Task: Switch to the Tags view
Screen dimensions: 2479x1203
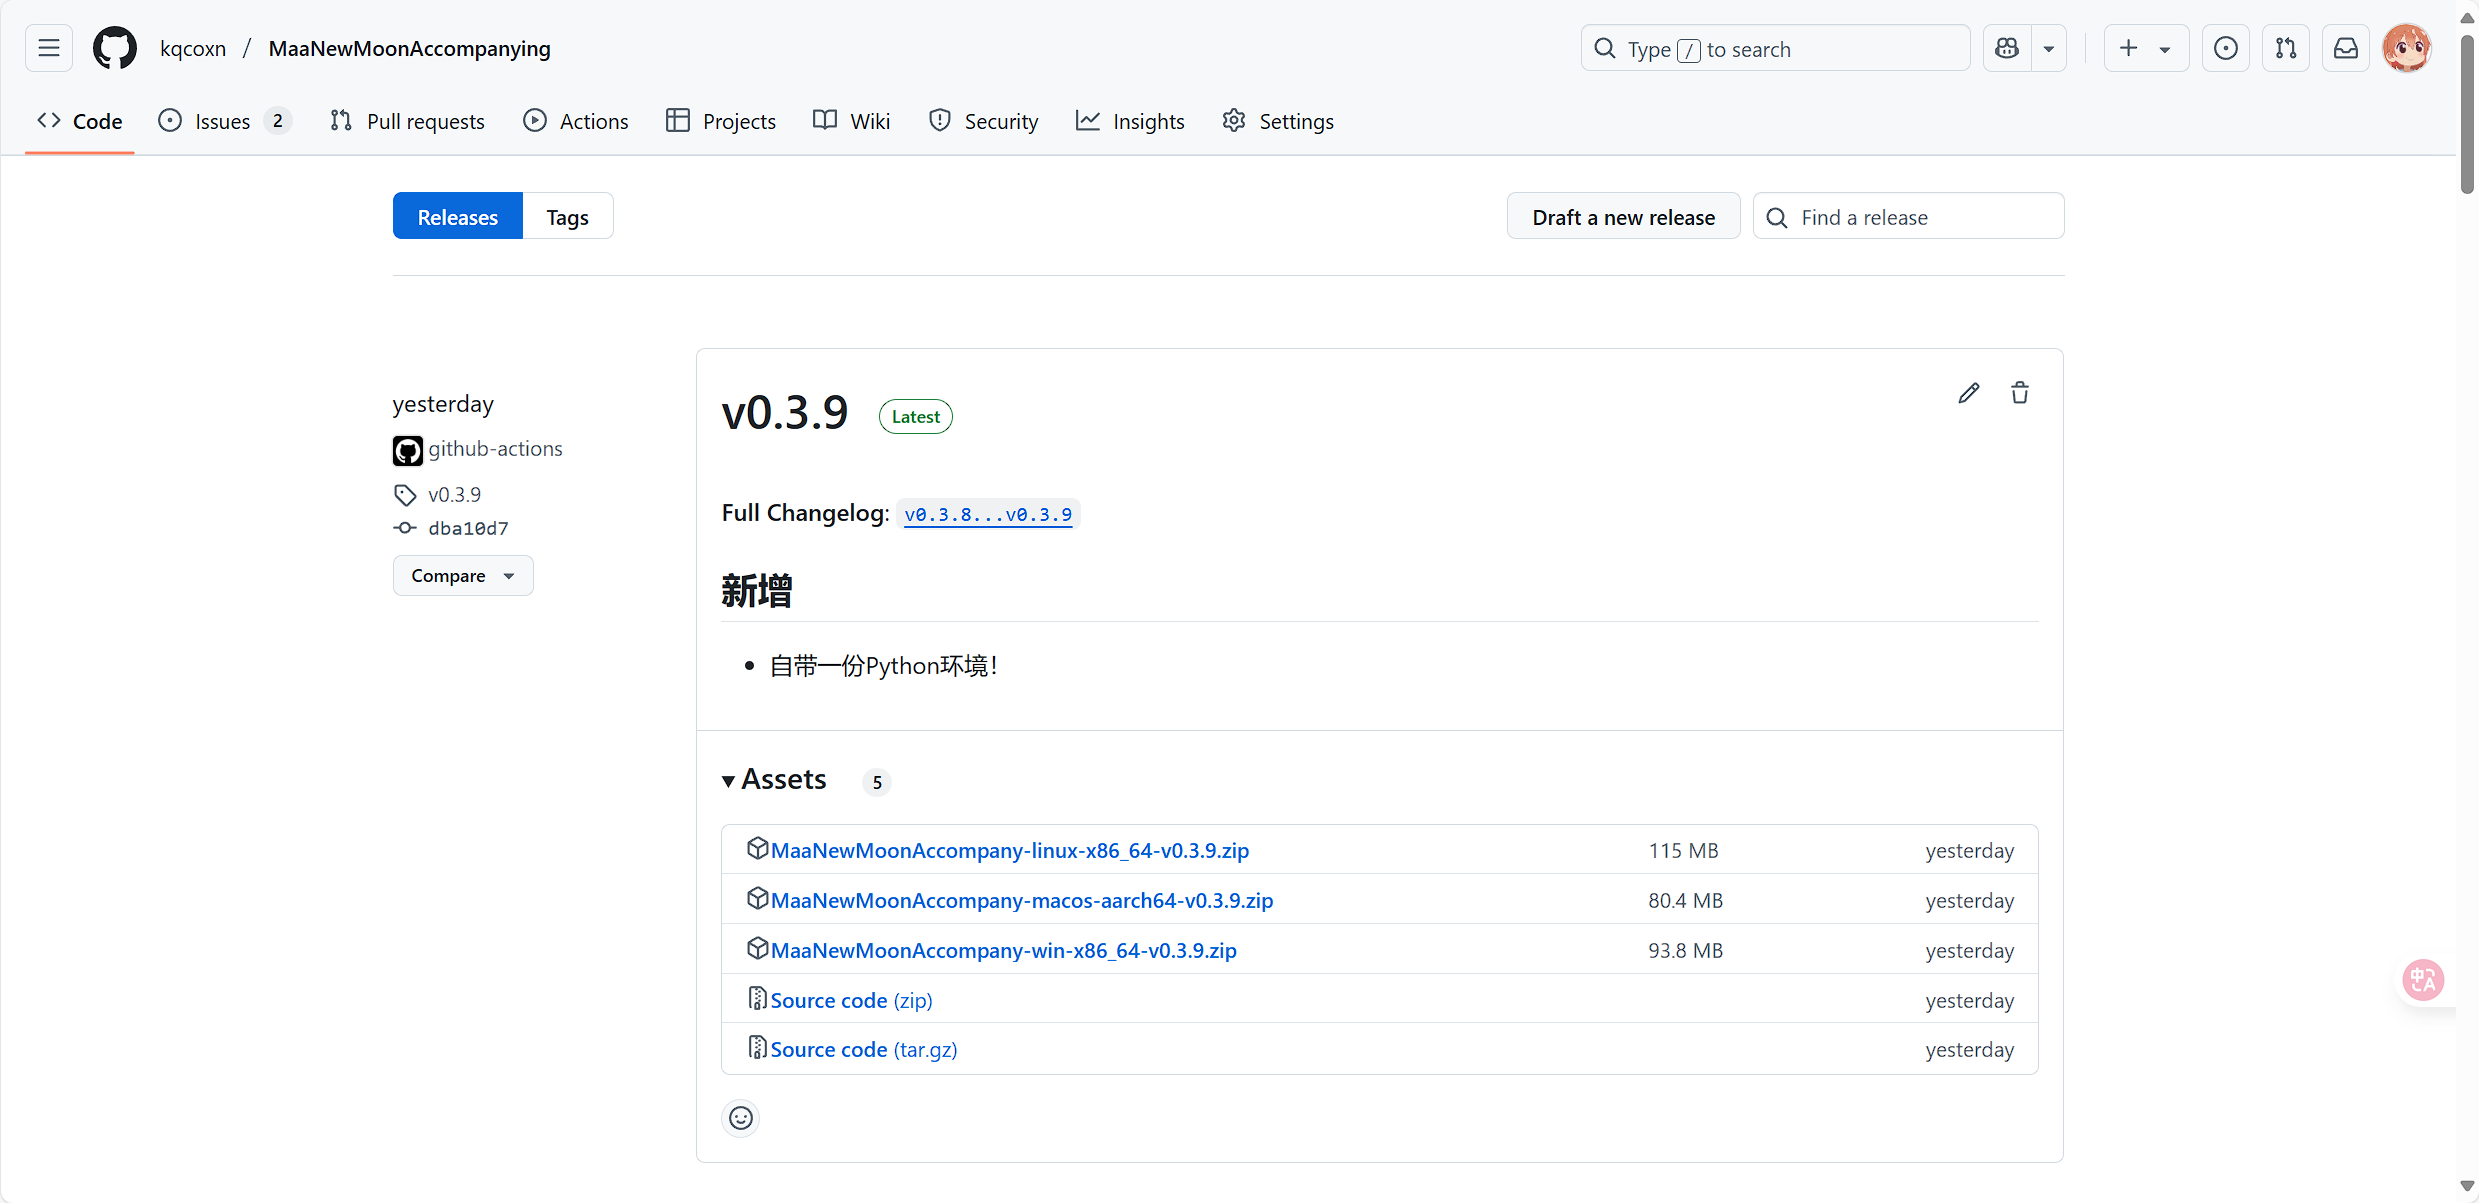Action: (567, 216)
